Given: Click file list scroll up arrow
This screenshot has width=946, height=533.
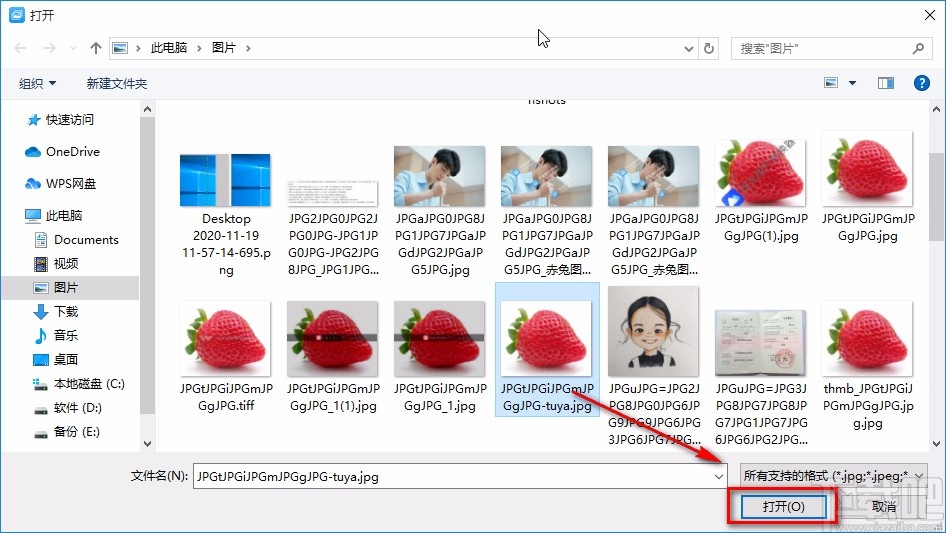Looking at the screenshot, I should pyautogui.click(x=936, y=109).
